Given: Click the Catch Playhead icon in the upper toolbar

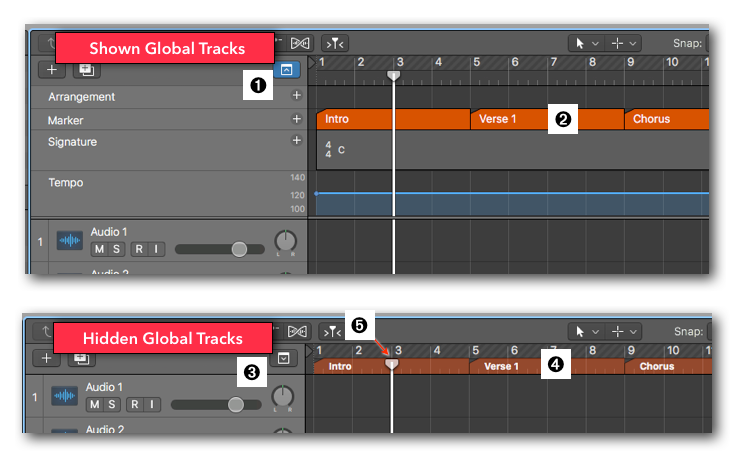Looking at the screenshot, I should pos(335,43).
